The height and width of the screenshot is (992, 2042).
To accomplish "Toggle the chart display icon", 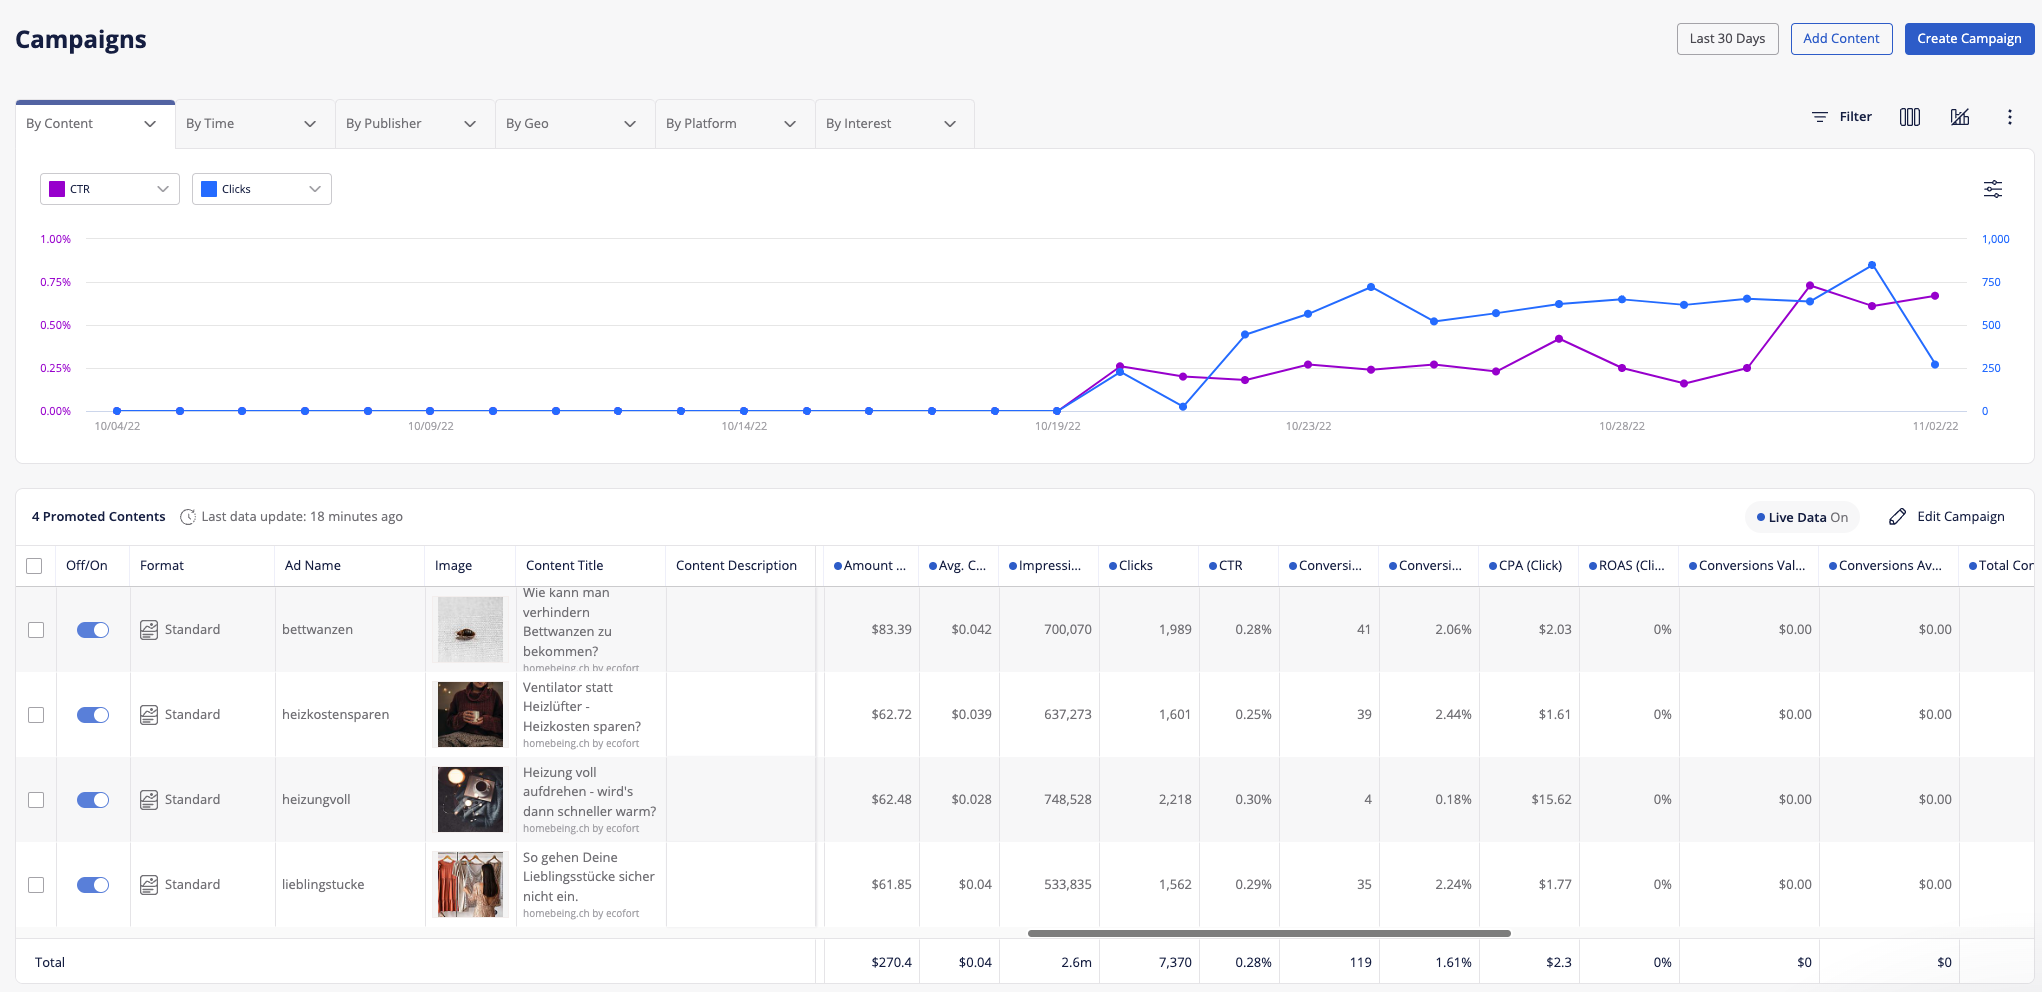I will 1960,117.
